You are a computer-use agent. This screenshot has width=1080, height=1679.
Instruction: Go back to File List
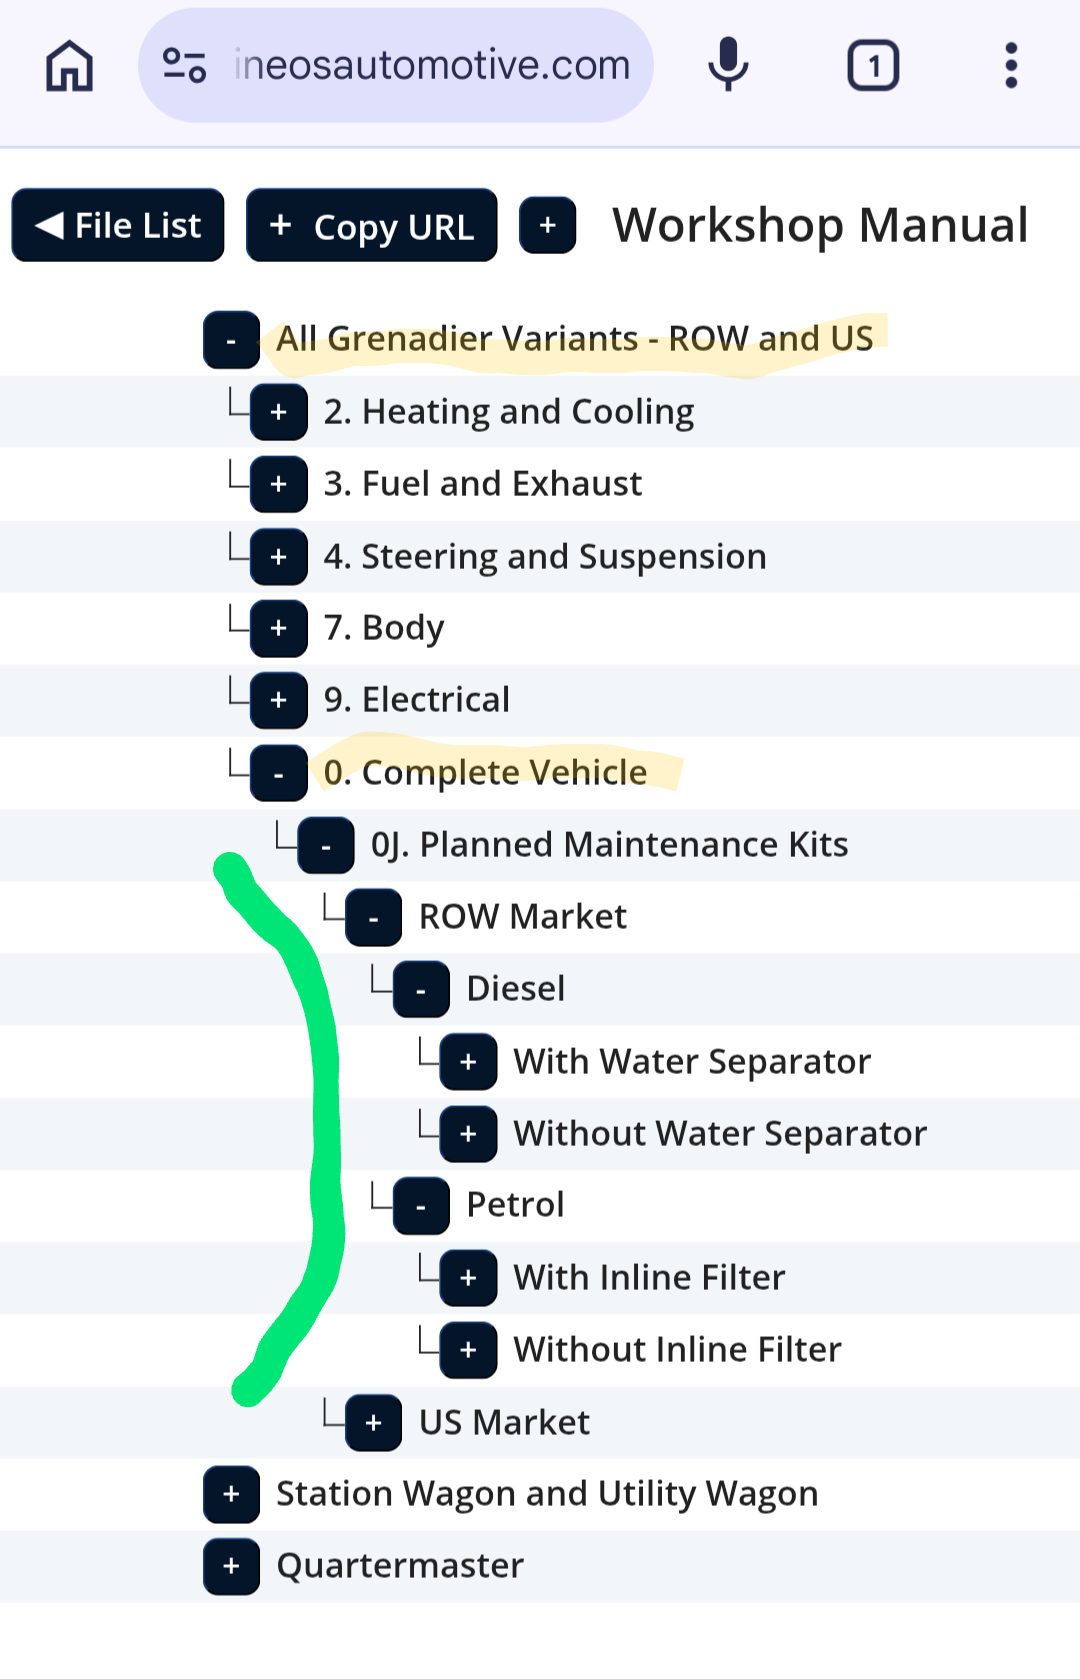tap(118, 226)
